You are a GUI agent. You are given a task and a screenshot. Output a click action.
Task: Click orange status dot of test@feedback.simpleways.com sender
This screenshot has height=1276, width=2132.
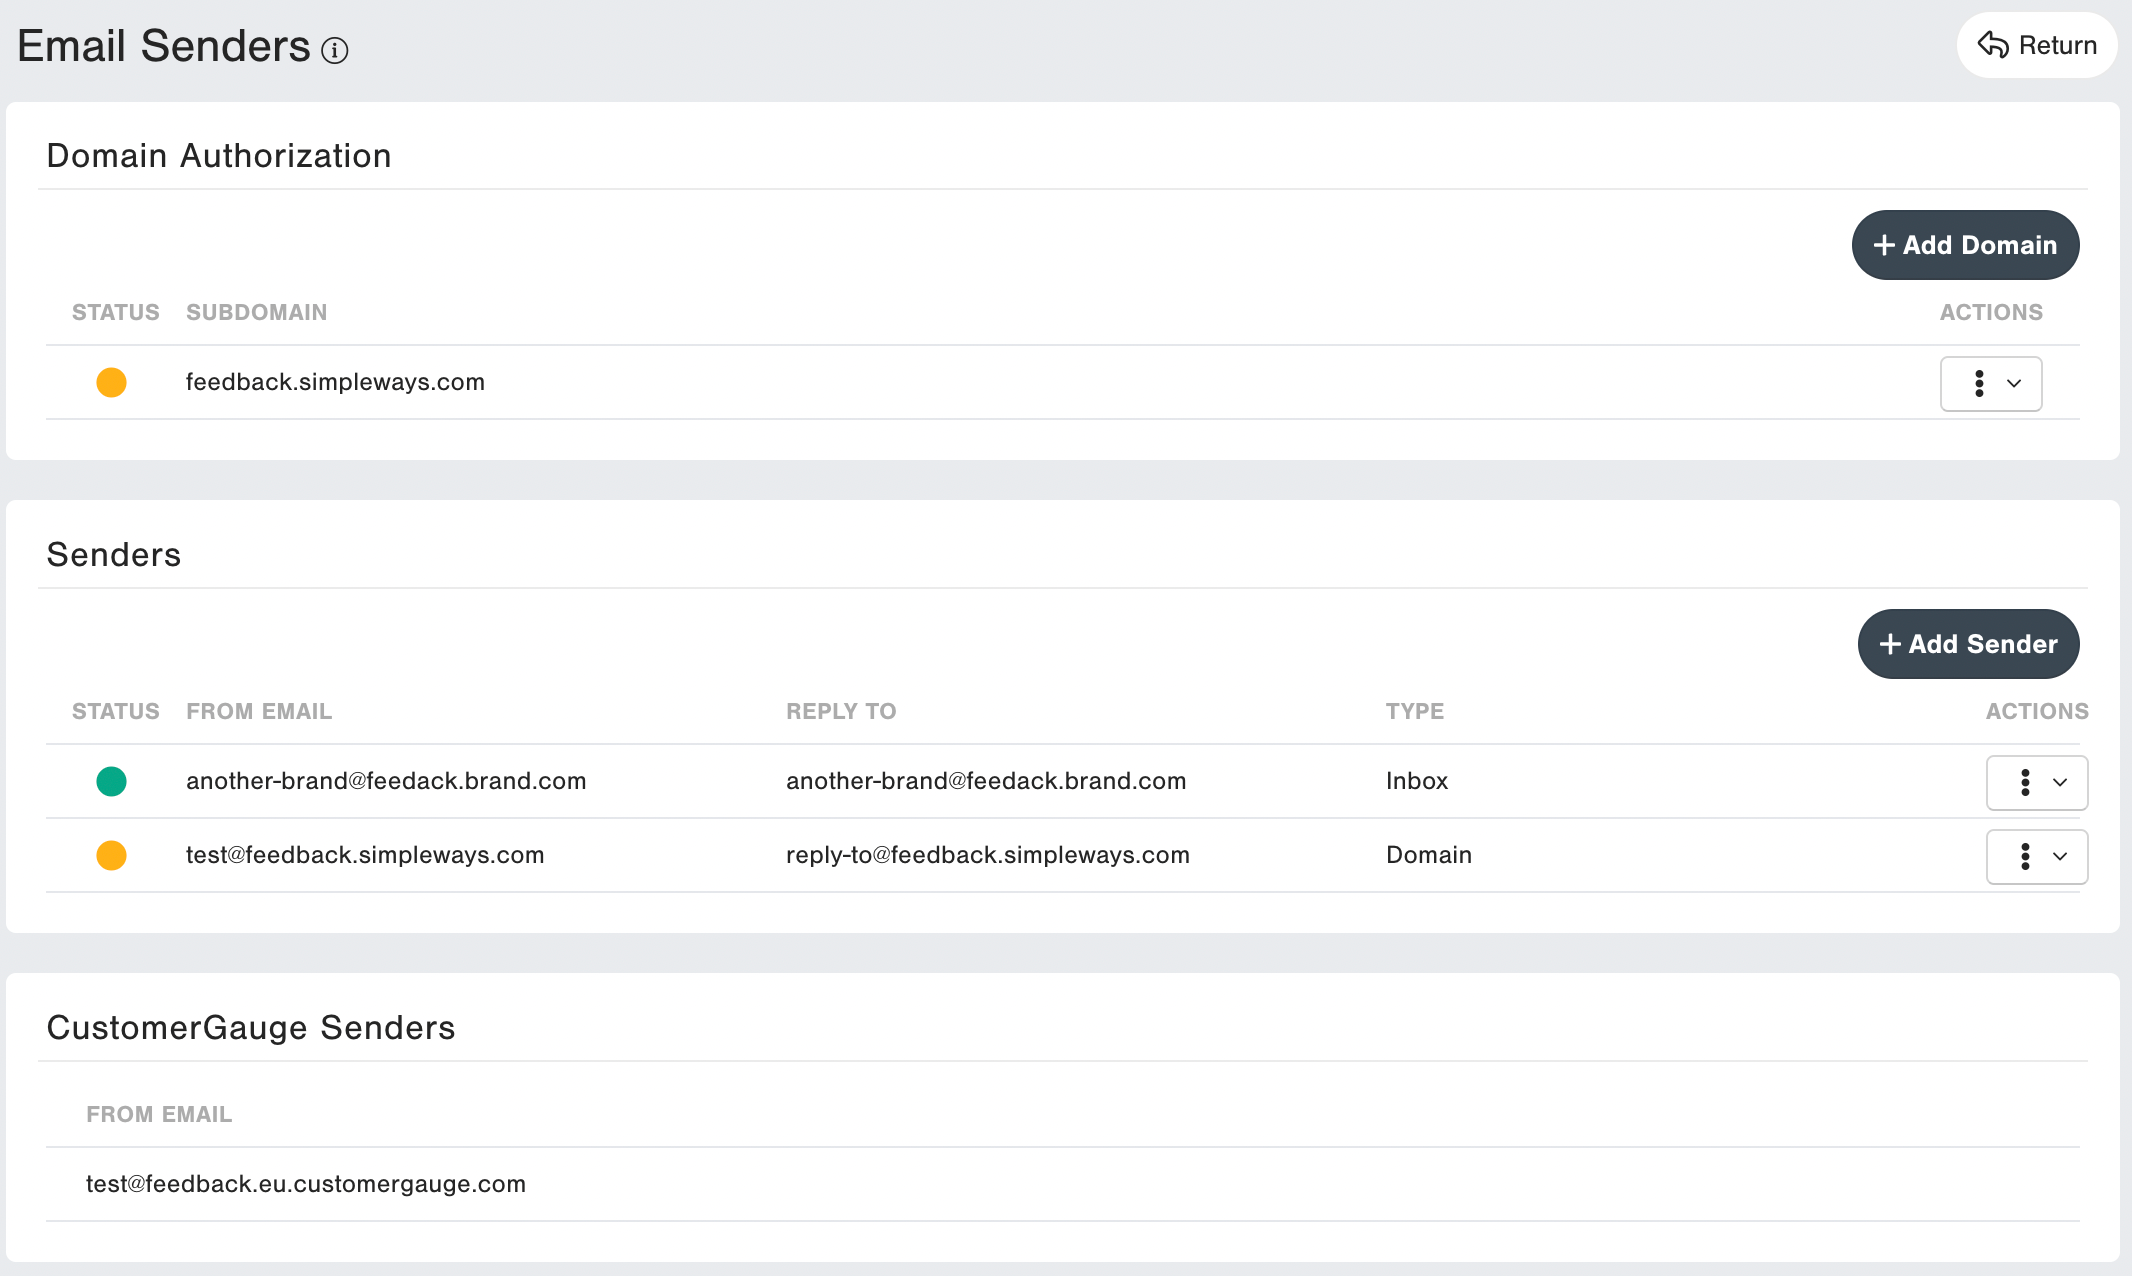111,855
